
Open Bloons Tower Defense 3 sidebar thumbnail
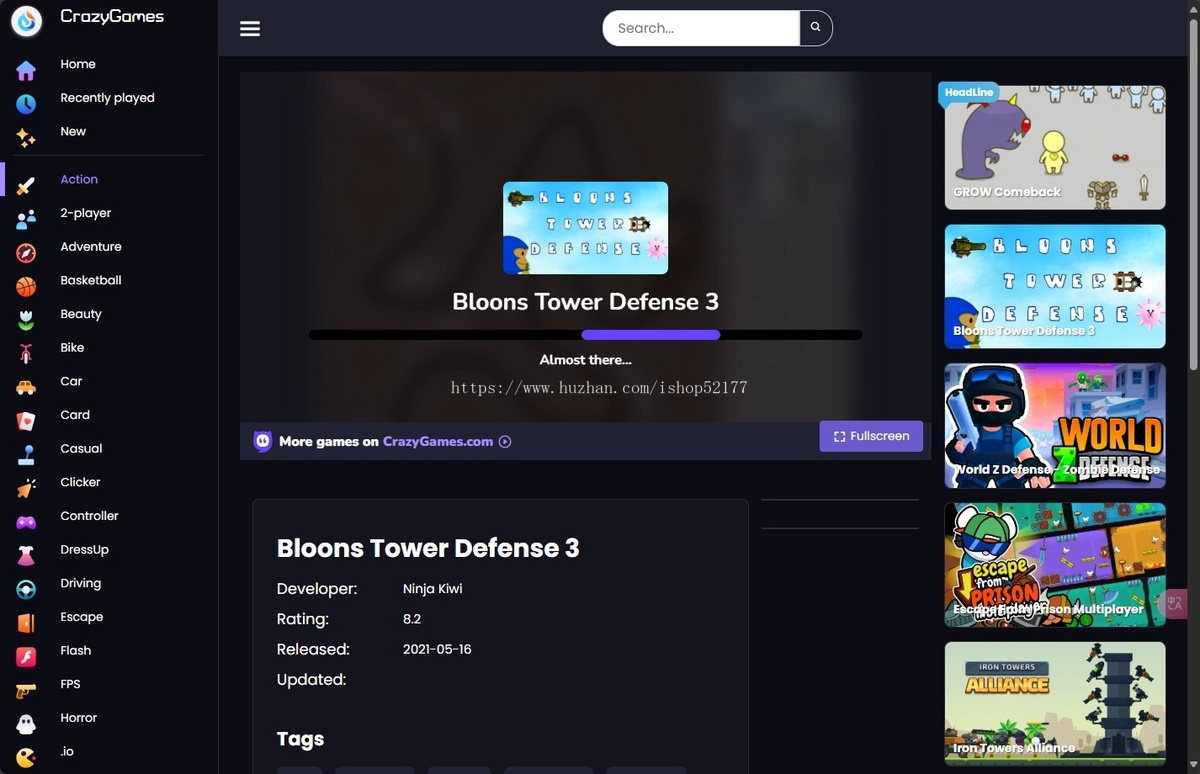point(1055,286)
